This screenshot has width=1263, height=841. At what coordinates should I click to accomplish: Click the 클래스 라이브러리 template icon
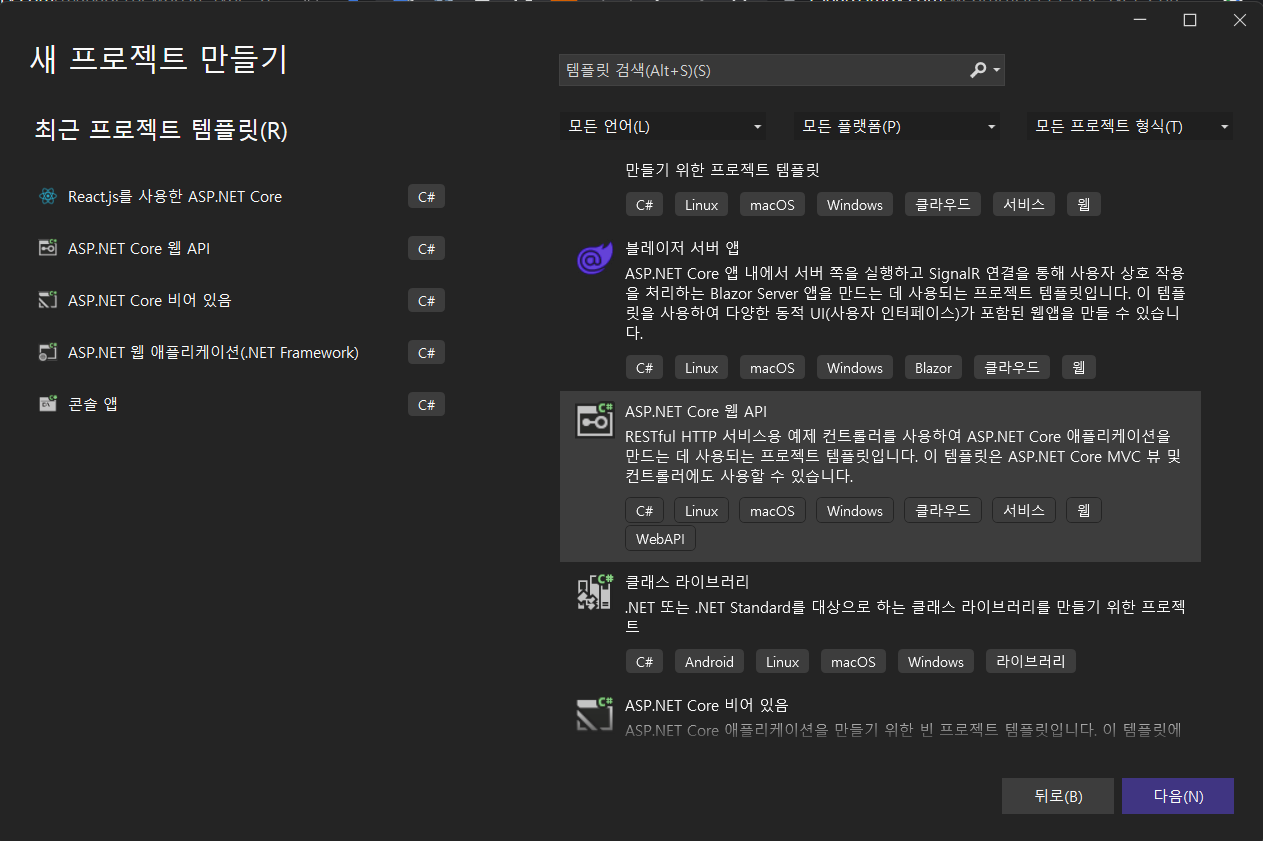pyautogui.click(x=594, y=591)
